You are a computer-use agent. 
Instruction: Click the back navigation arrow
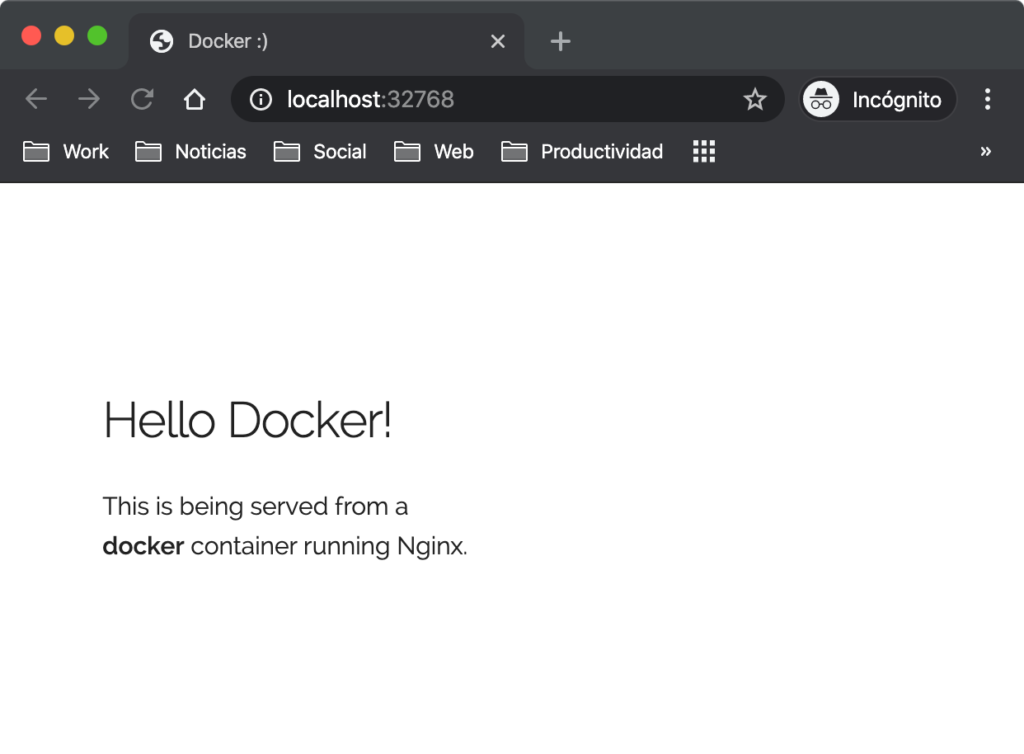pos(36,99)
